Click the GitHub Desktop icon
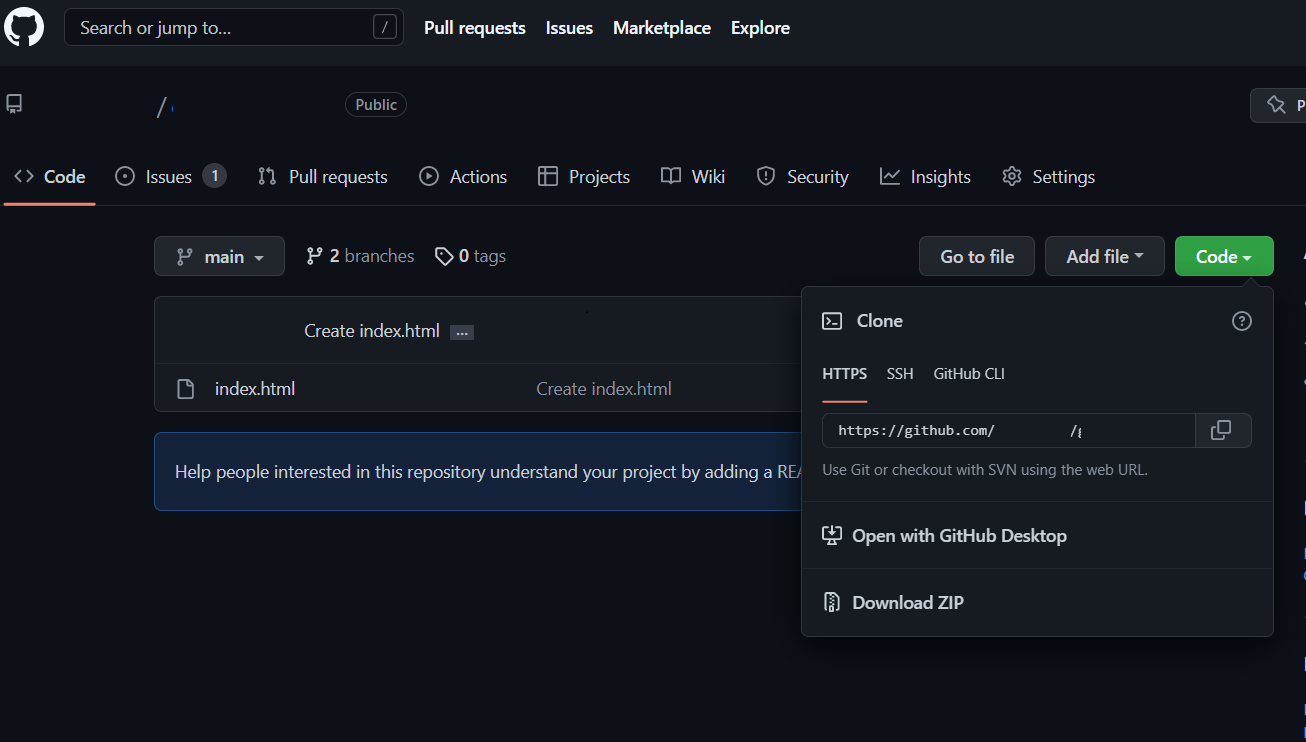Screen dimensions: 1306x742 pos(832,536)
